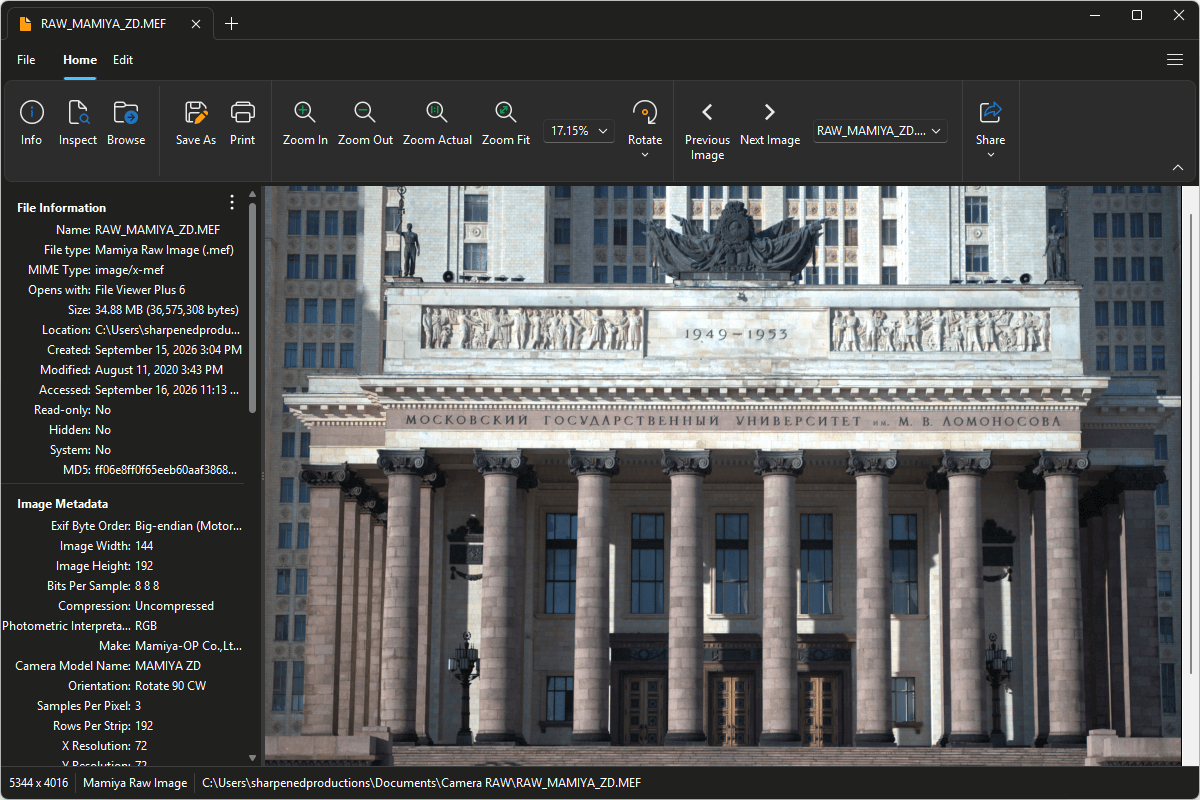Image resolution: width=1200 pixels, height=800 pixels.
Task: Click the Inspect file tool
Action: pyautogui.click(x=78, y=123)
